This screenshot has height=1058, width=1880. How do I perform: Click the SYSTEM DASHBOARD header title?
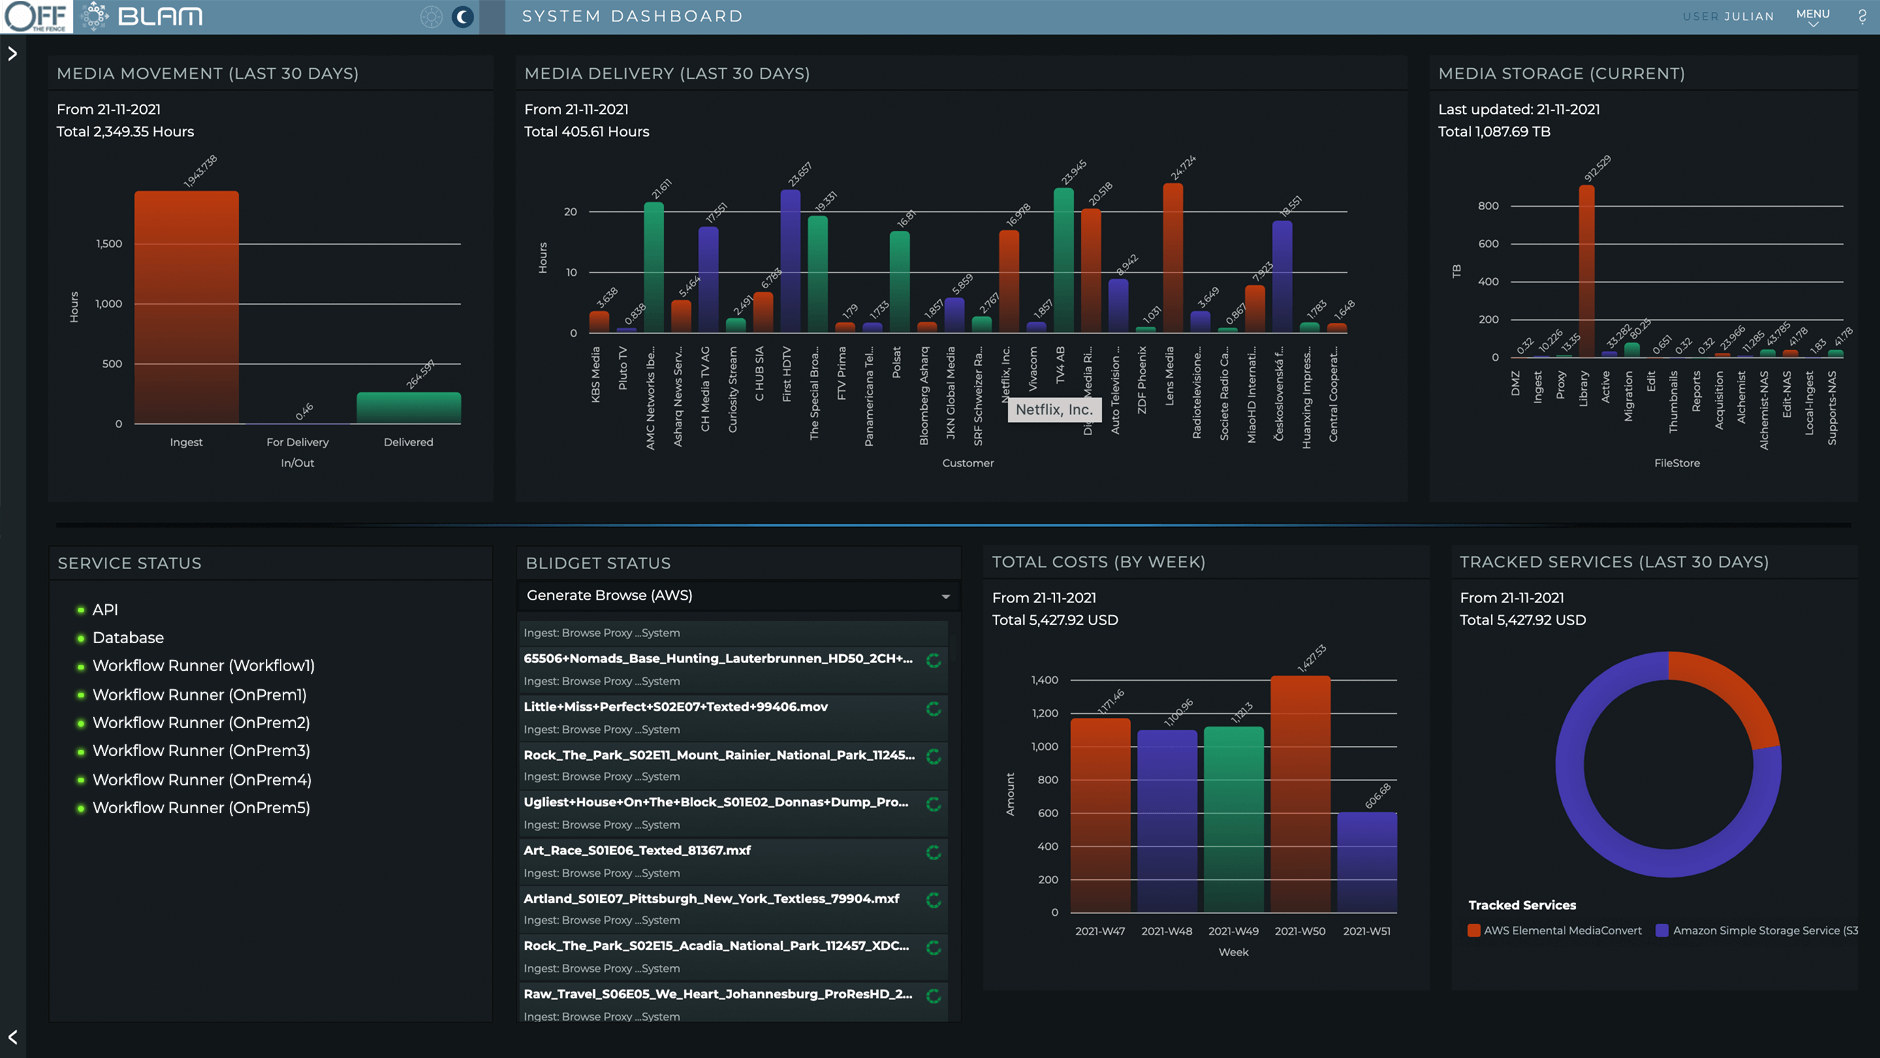(633, 16)
